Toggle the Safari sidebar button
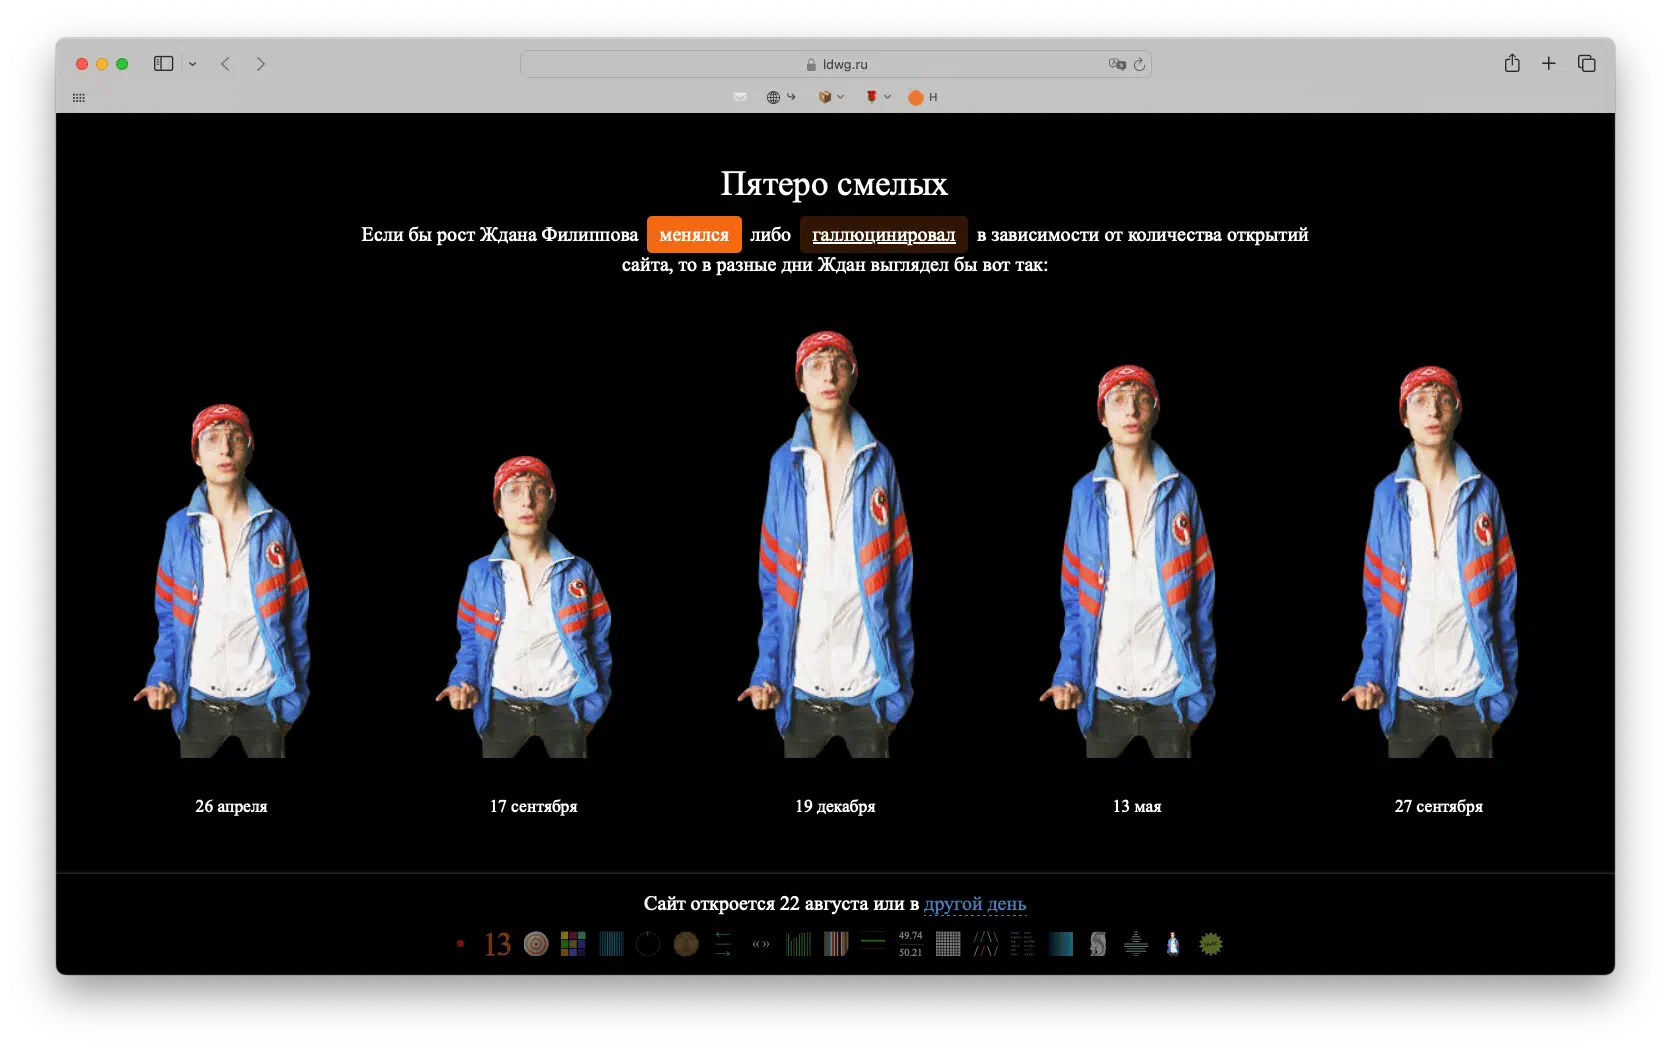This screenshot has width=1671, height=1049. pyautogui.click(x=163, y=64)
